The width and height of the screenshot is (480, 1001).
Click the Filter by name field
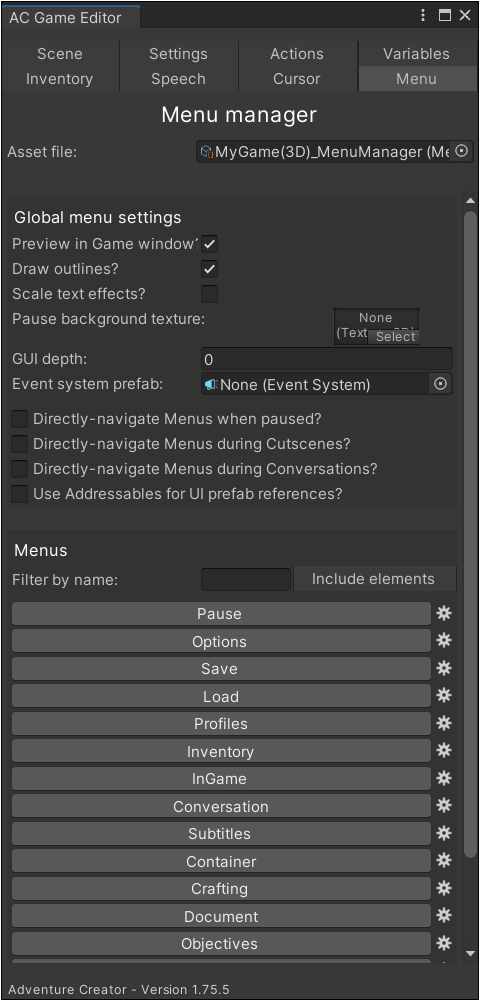pyautogui.click(x=246, y=580)
